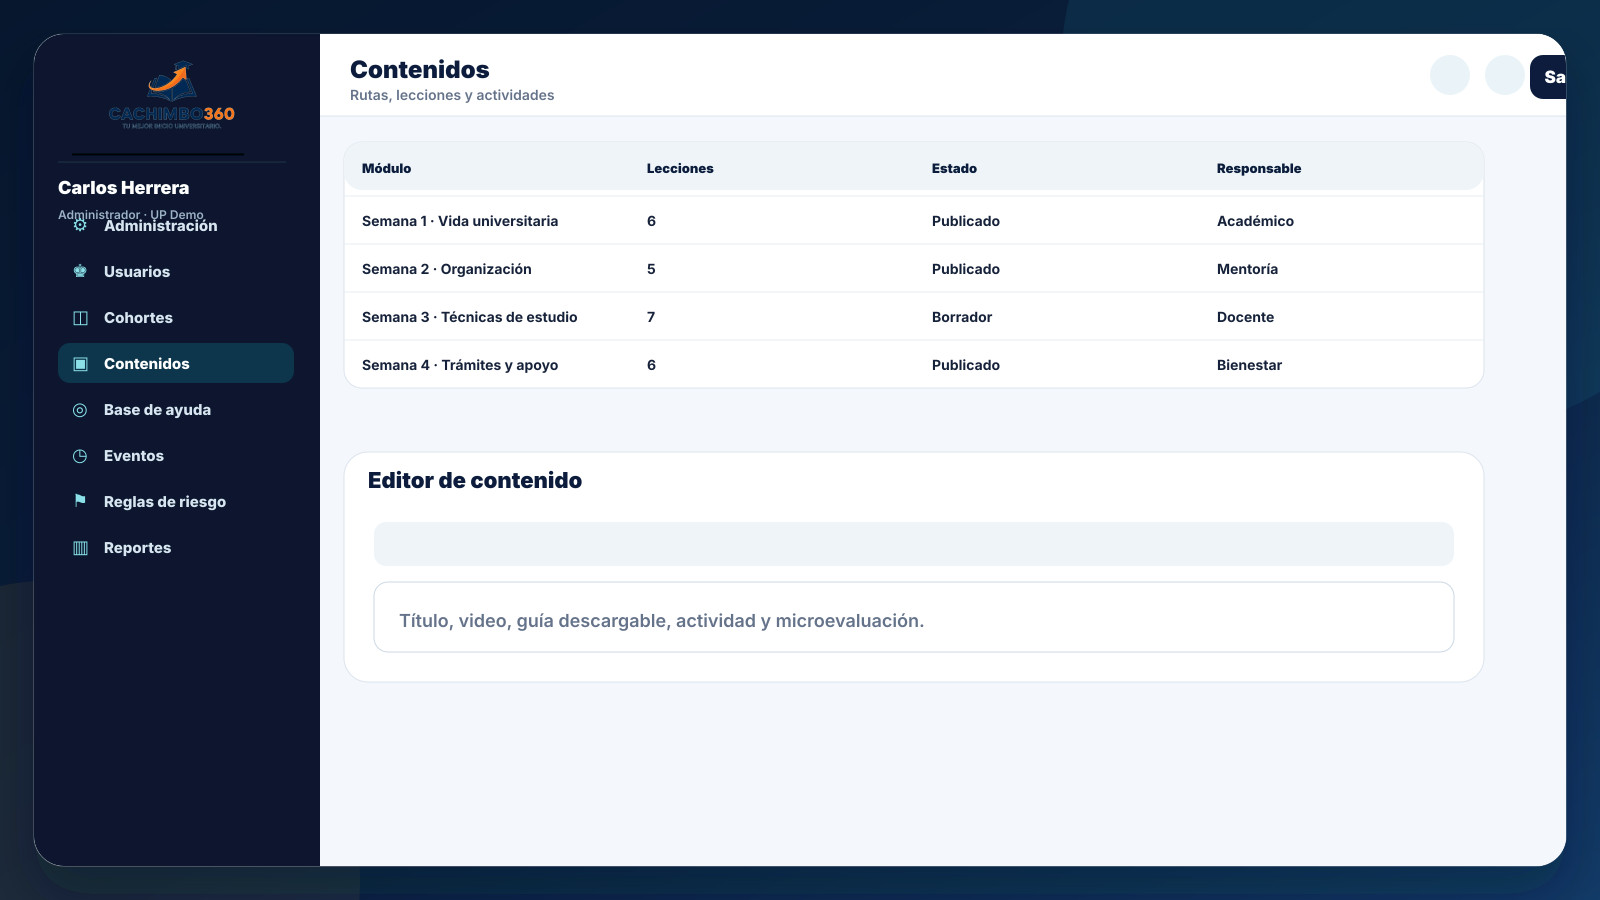Open Reglas de riesgo

176,501
